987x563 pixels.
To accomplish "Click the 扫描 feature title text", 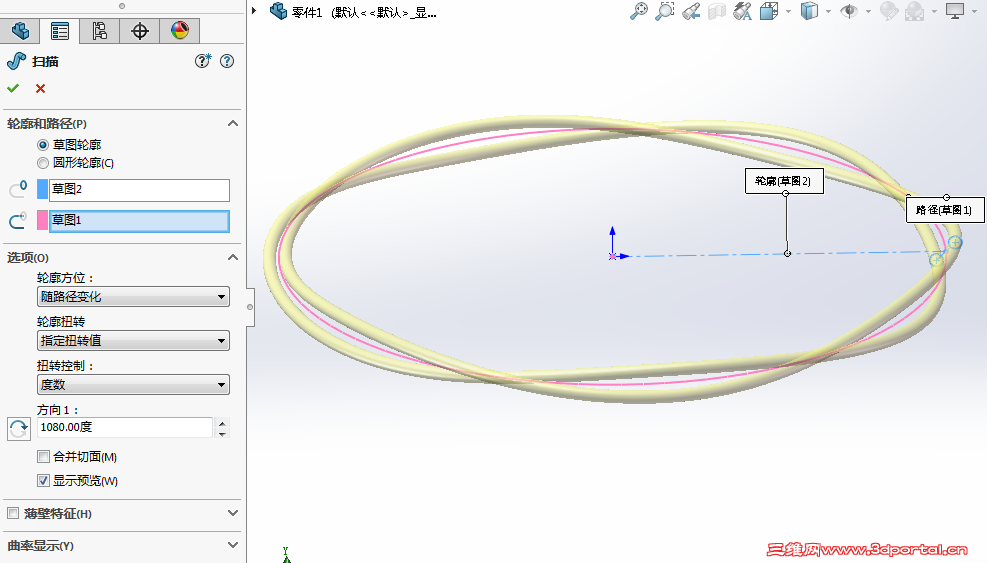I will (x=45, y=62).
